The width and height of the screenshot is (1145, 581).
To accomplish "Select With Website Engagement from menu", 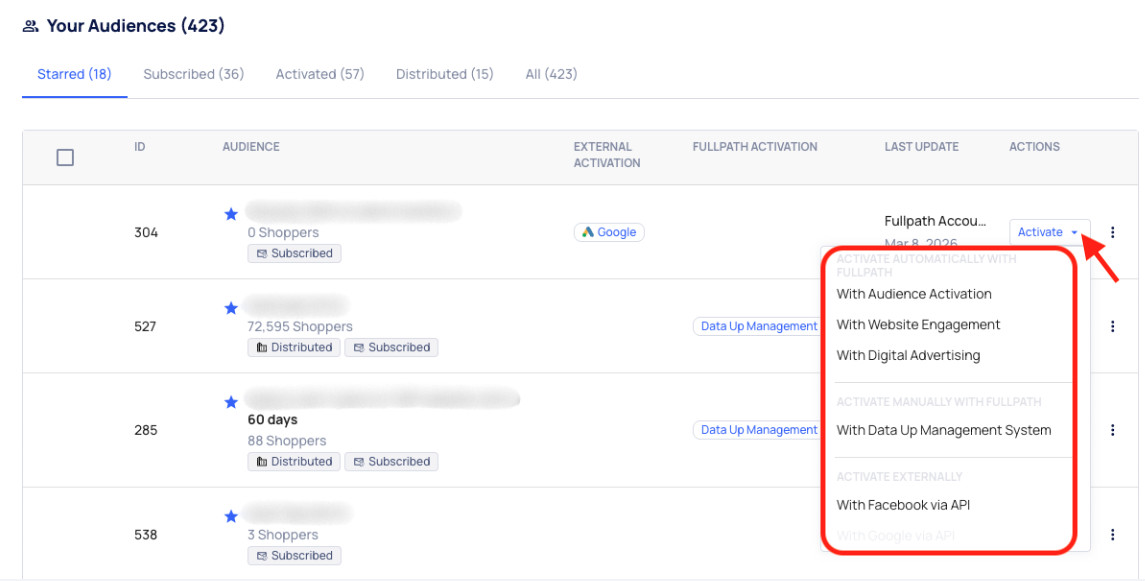I will click(918, 324).
